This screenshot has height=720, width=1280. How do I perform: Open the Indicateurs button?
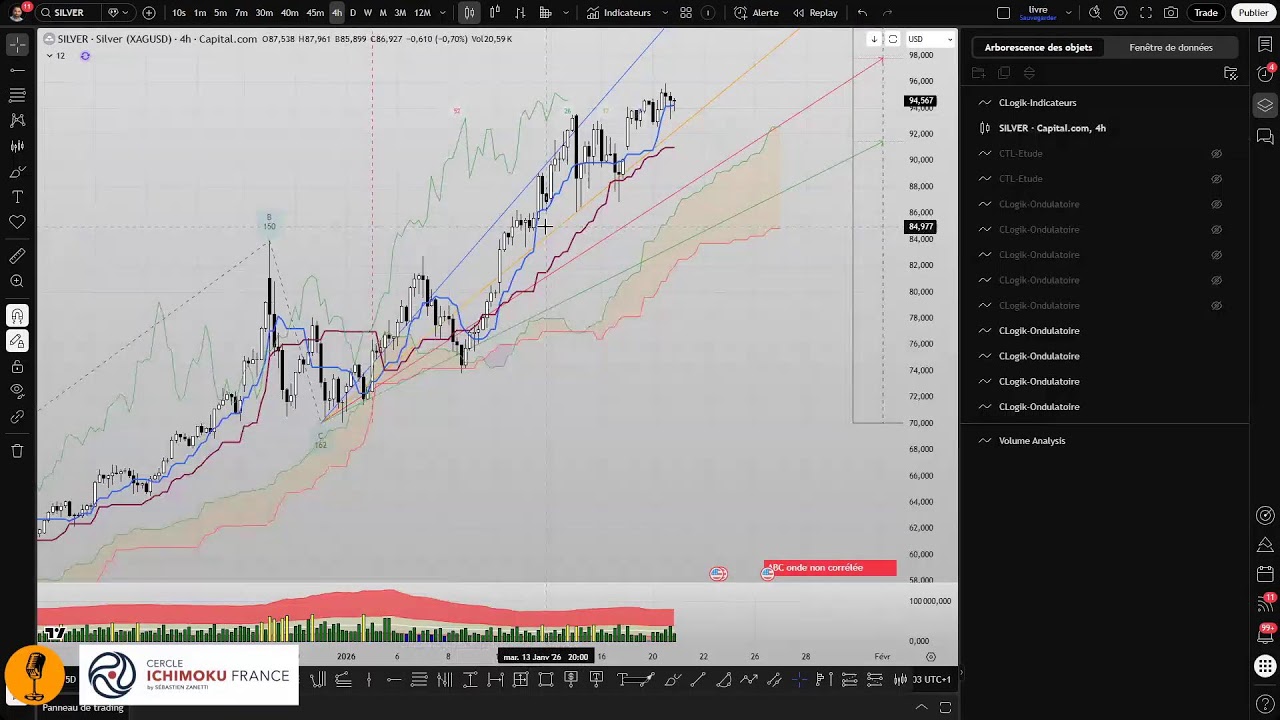pos(619,13)
